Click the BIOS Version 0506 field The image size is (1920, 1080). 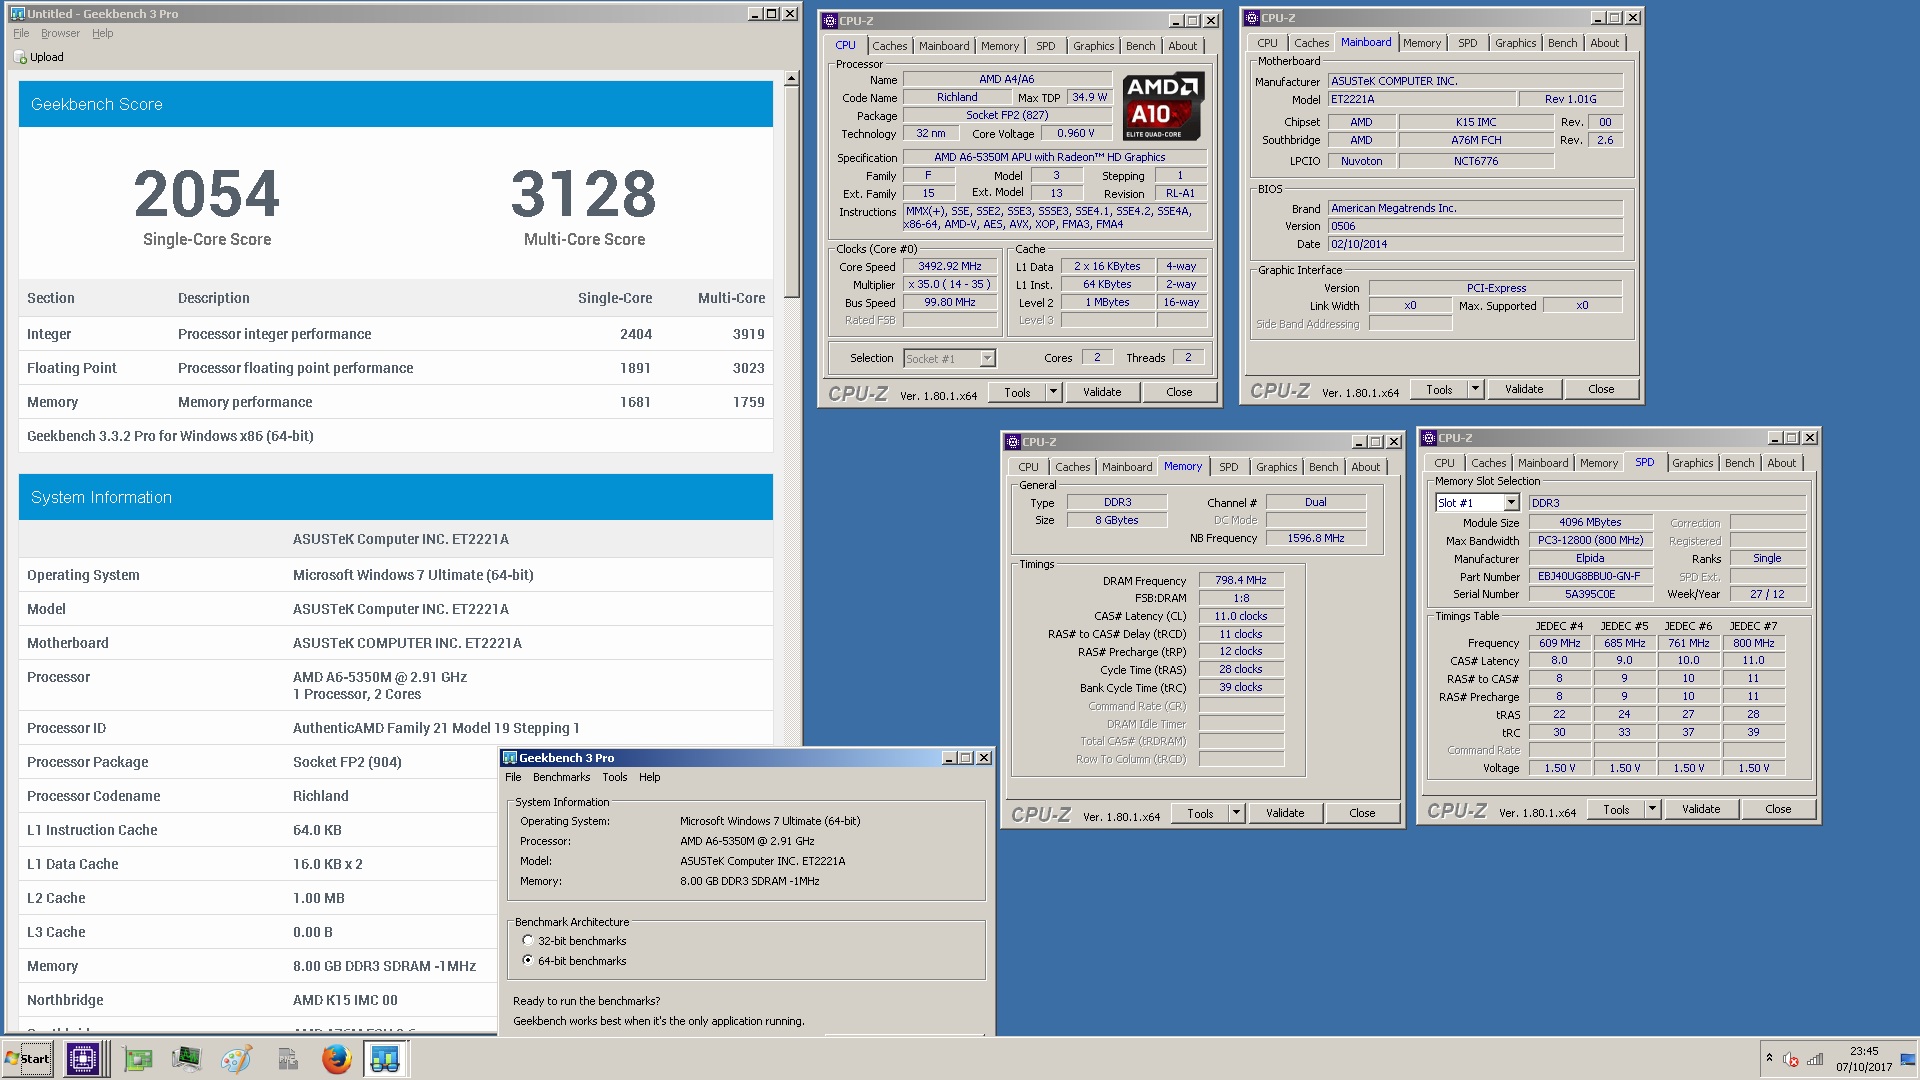tap(1475, 226)
